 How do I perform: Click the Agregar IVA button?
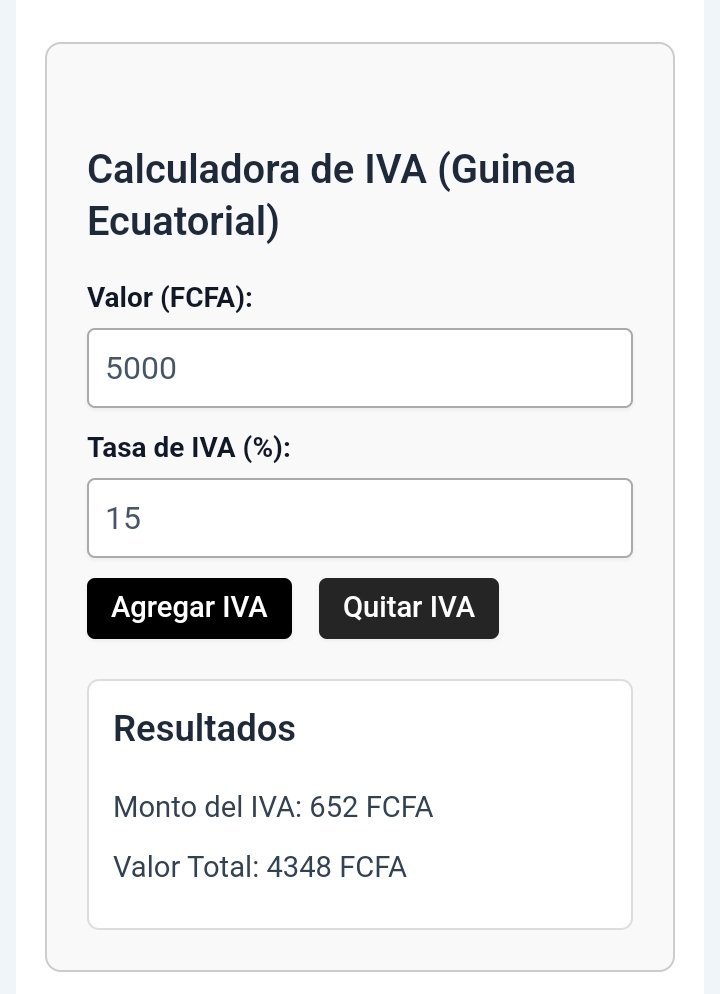pos(190,608)
